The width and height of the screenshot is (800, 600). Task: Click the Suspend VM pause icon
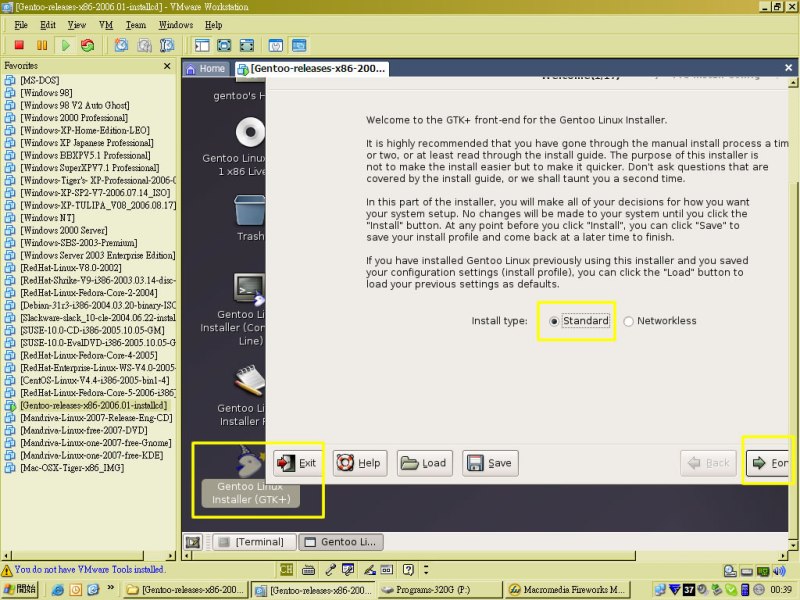[x=42, y=45]
